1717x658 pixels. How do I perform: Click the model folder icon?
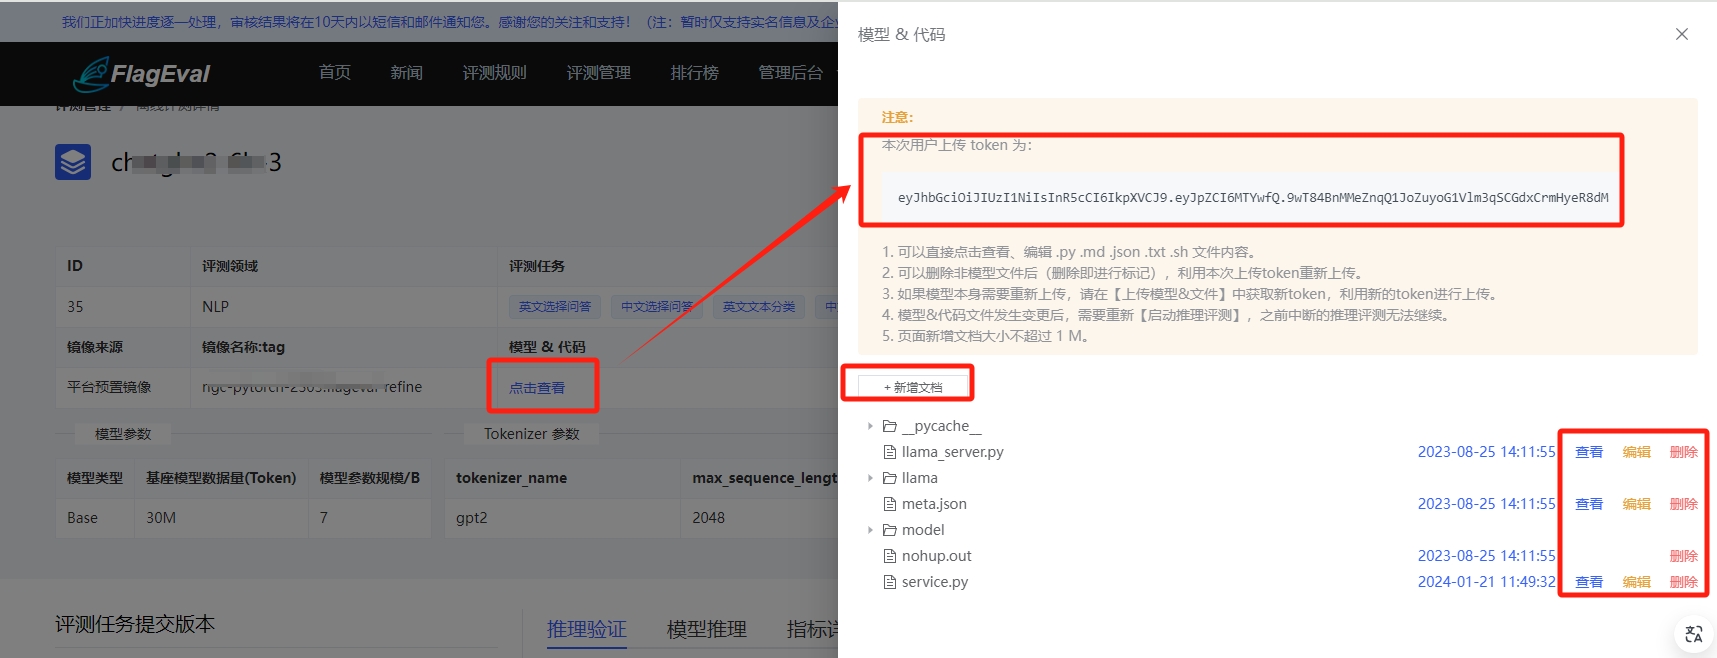889,530
